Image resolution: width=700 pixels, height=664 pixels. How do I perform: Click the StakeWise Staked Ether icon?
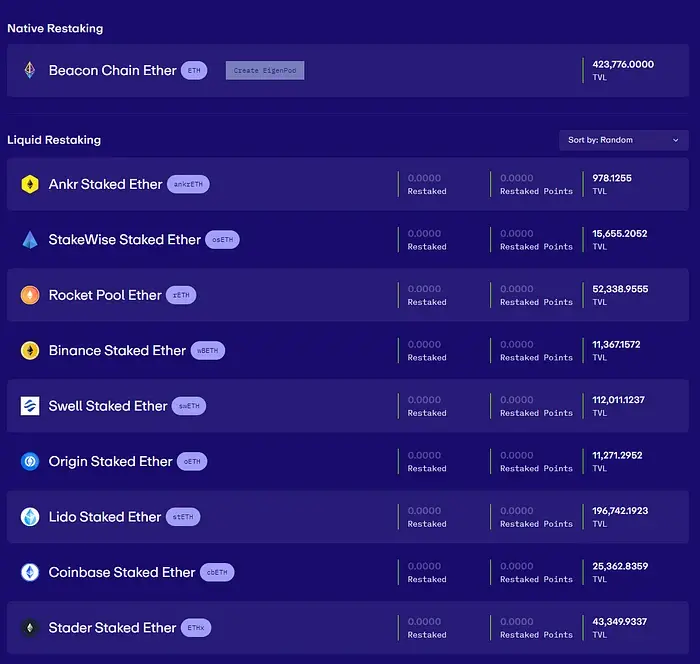[30, 240]
